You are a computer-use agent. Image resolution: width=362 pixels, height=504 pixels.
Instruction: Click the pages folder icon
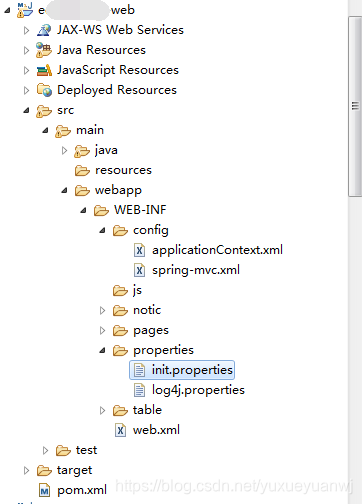point(120,331)
